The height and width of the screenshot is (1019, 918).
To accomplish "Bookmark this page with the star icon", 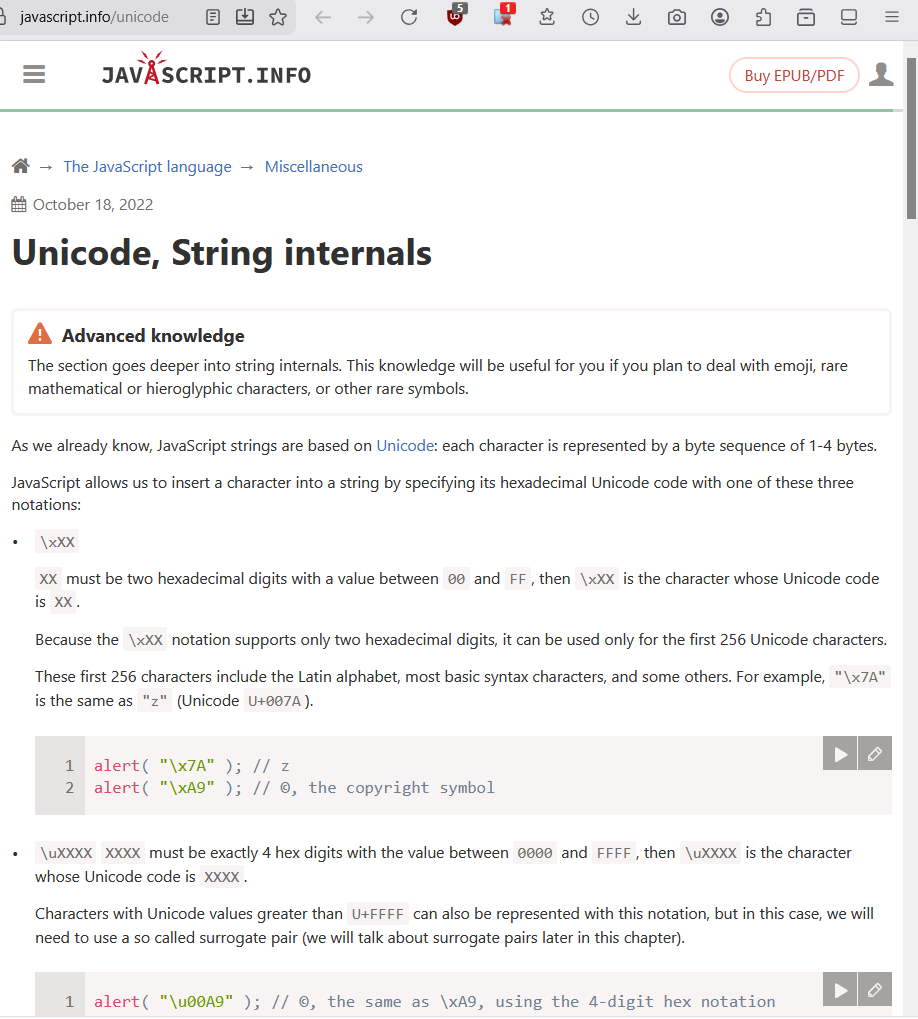I will (x=278, y=17).
